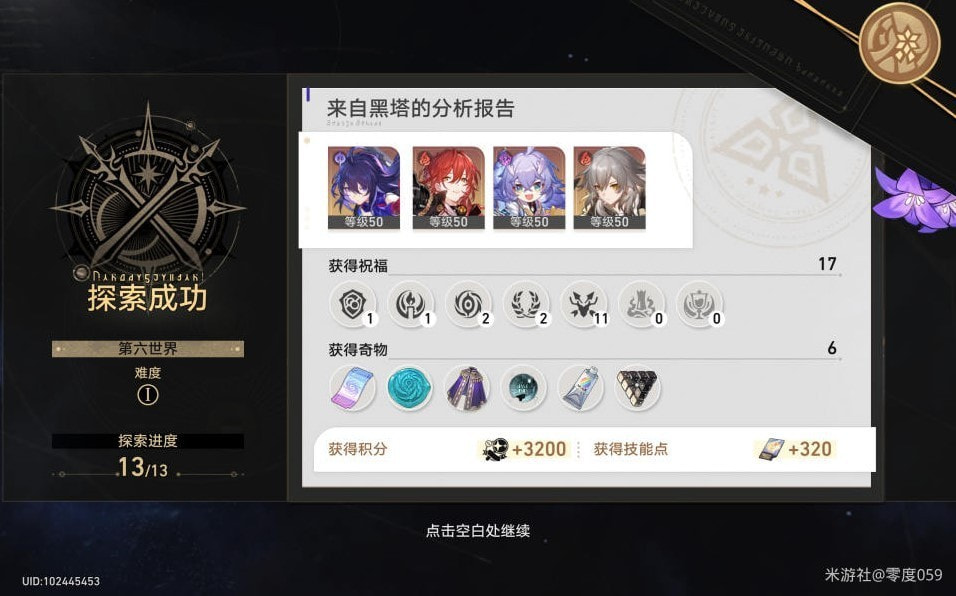956x596 pixels.
Task: Click the Destruction blessing icon with 0
Action: [641, 304]
